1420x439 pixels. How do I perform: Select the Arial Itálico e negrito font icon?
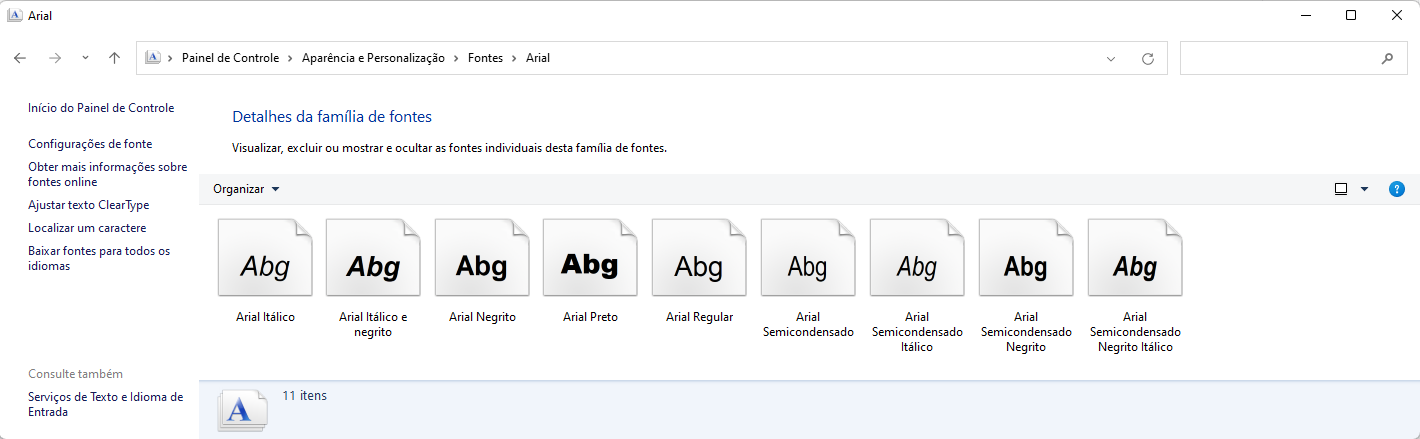tap(373, 257)
